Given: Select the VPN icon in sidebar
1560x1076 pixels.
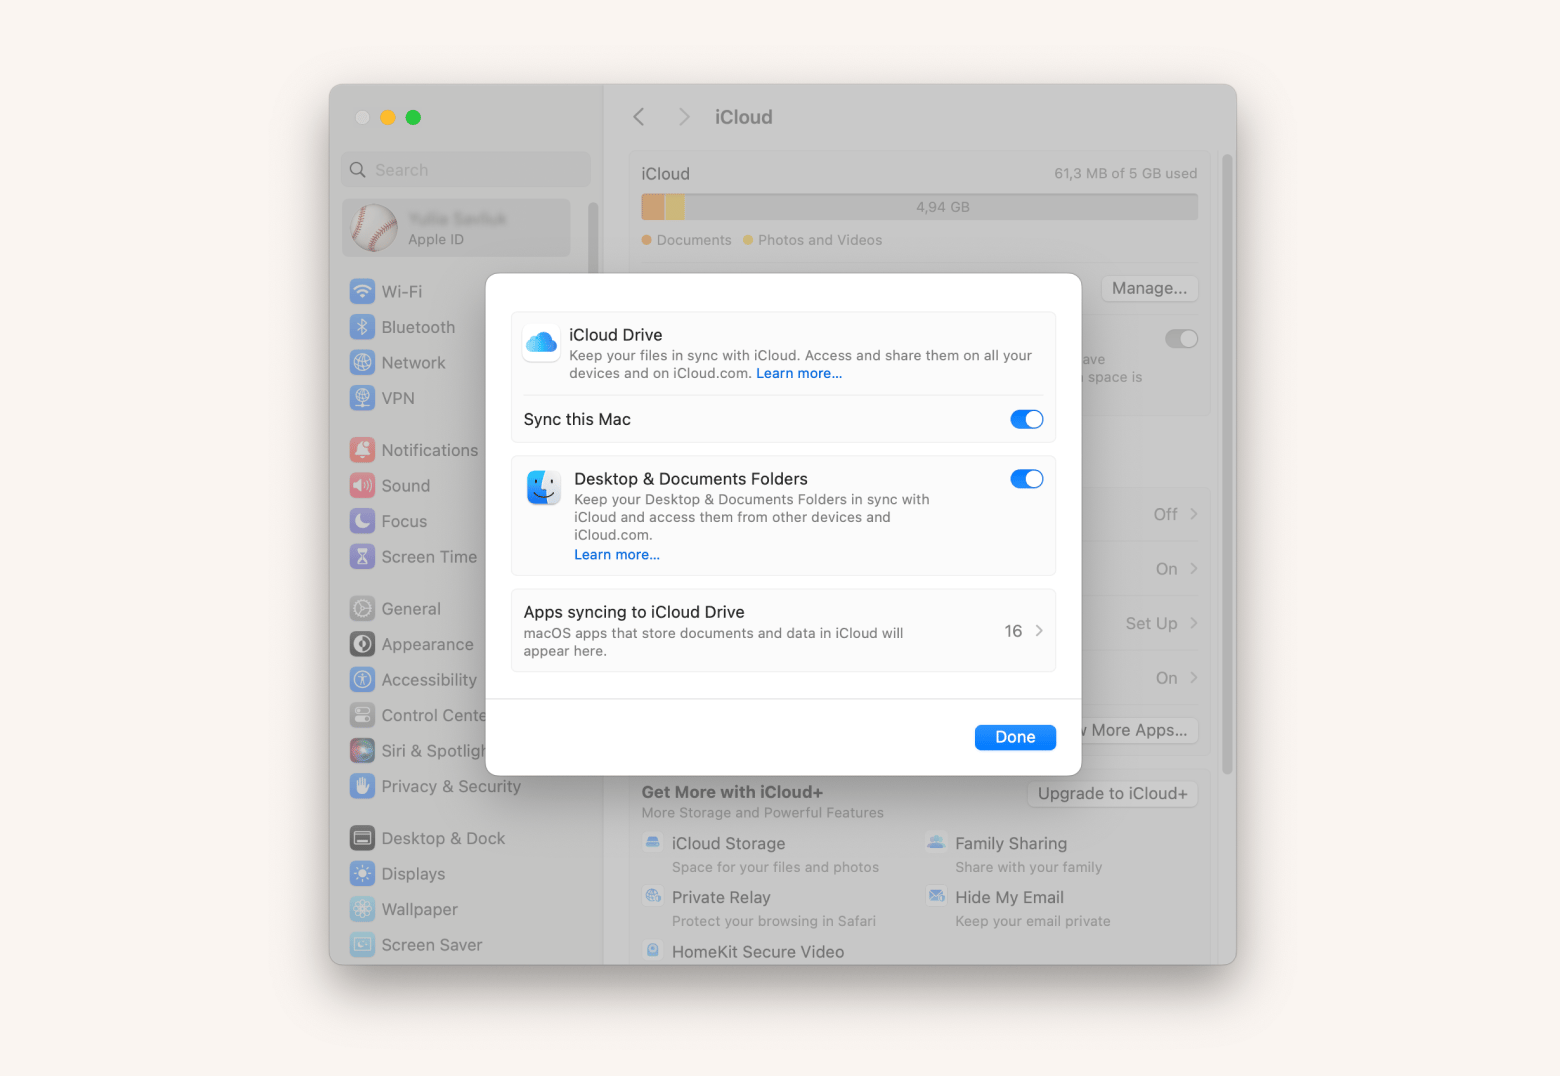Looking at the screenshot, I should 362,397.
